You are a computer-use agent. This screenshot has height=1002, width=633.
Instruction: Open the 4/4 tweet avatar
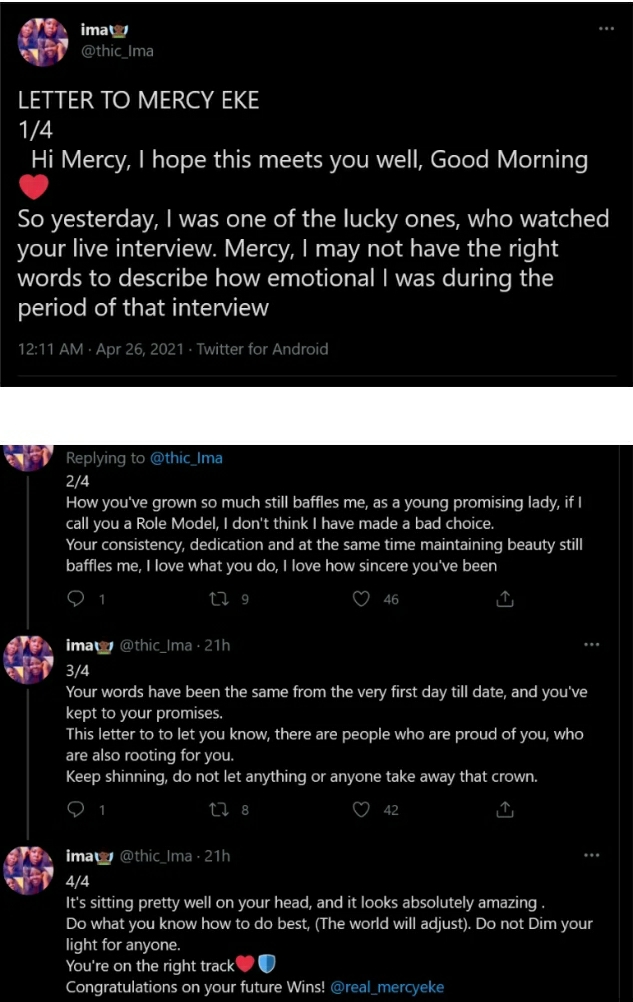pos(31,869)
